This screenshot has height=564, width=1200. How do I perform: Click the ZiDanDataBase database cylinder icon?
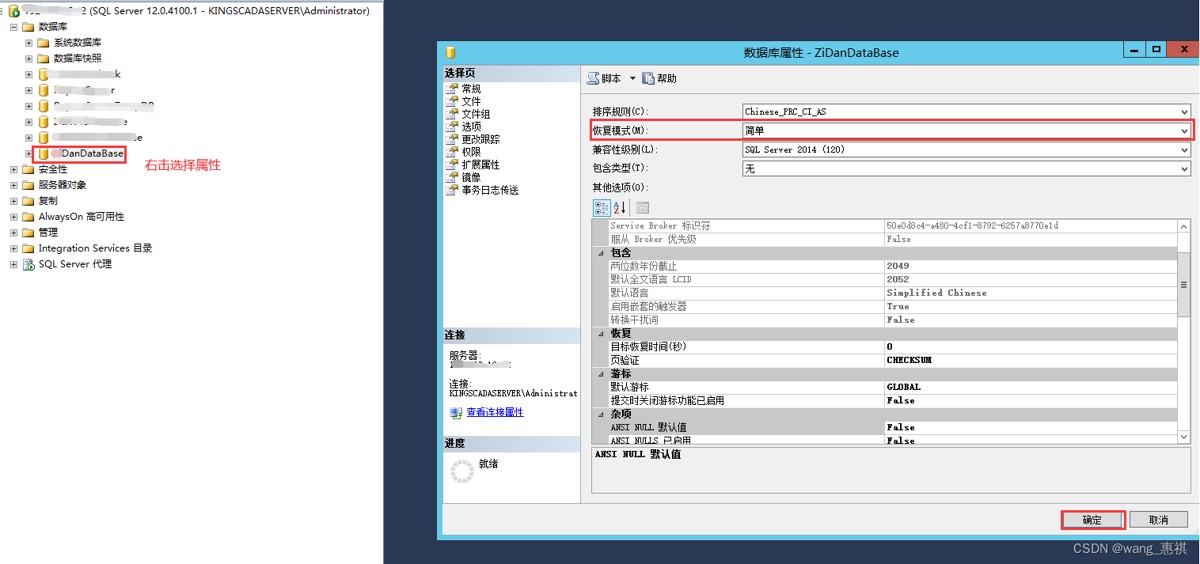(43, 154)
